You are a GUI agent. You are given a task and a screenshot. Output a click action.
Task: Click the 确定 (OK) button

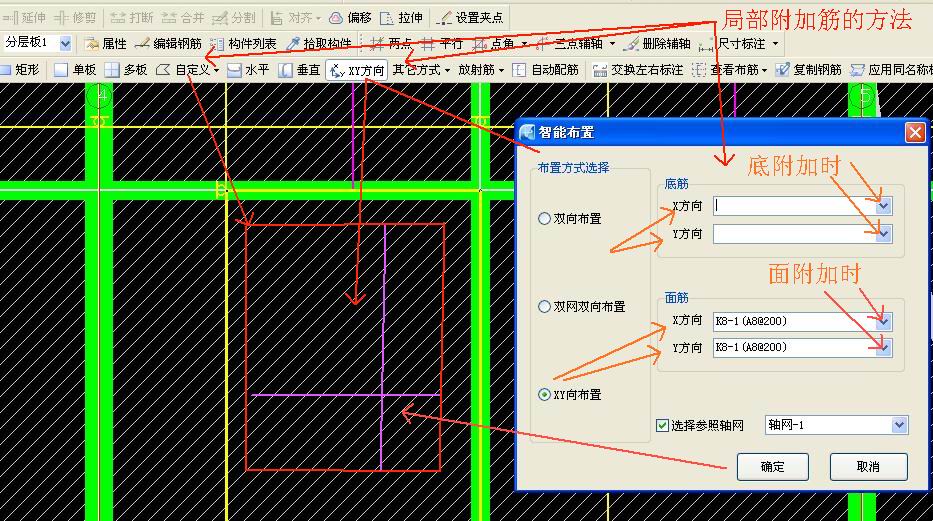tap(772, 466)
